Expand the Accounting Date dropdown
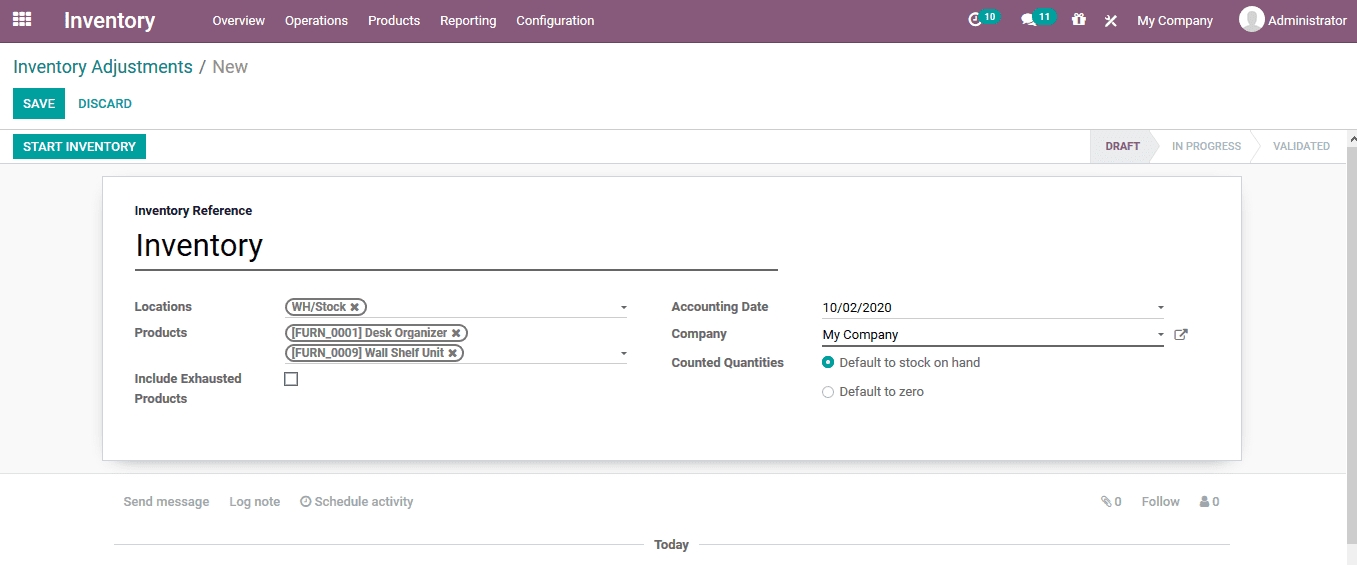 tap(1160, 308)
